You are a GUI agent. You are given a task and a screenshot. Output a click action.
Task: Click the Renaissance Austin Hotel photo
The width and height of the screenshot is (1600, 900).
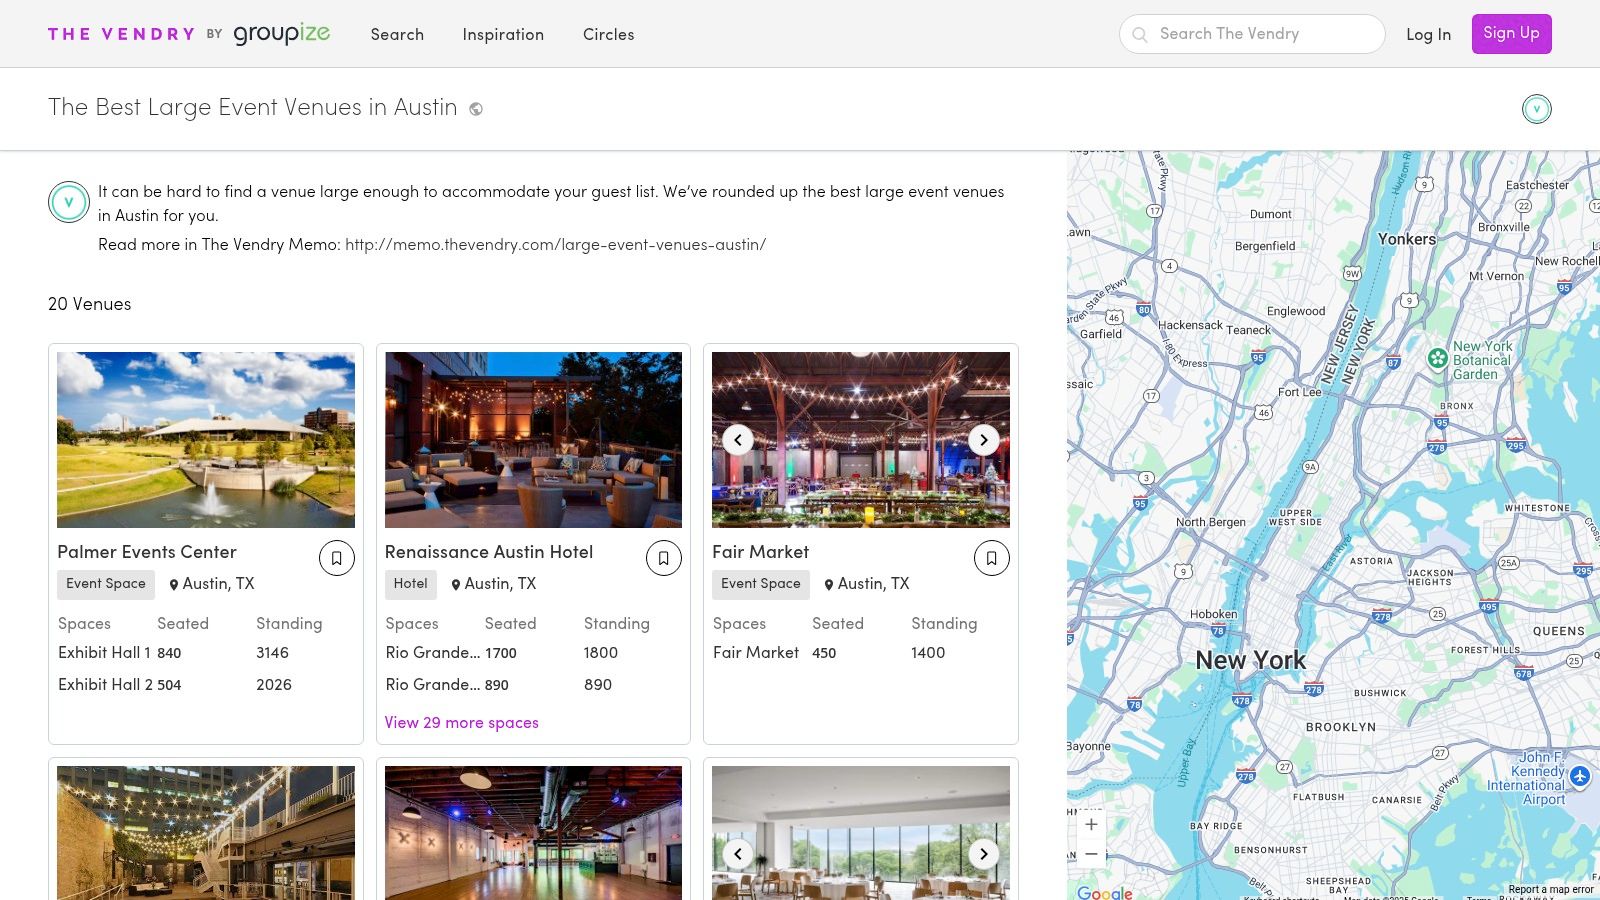coord(533,440)
